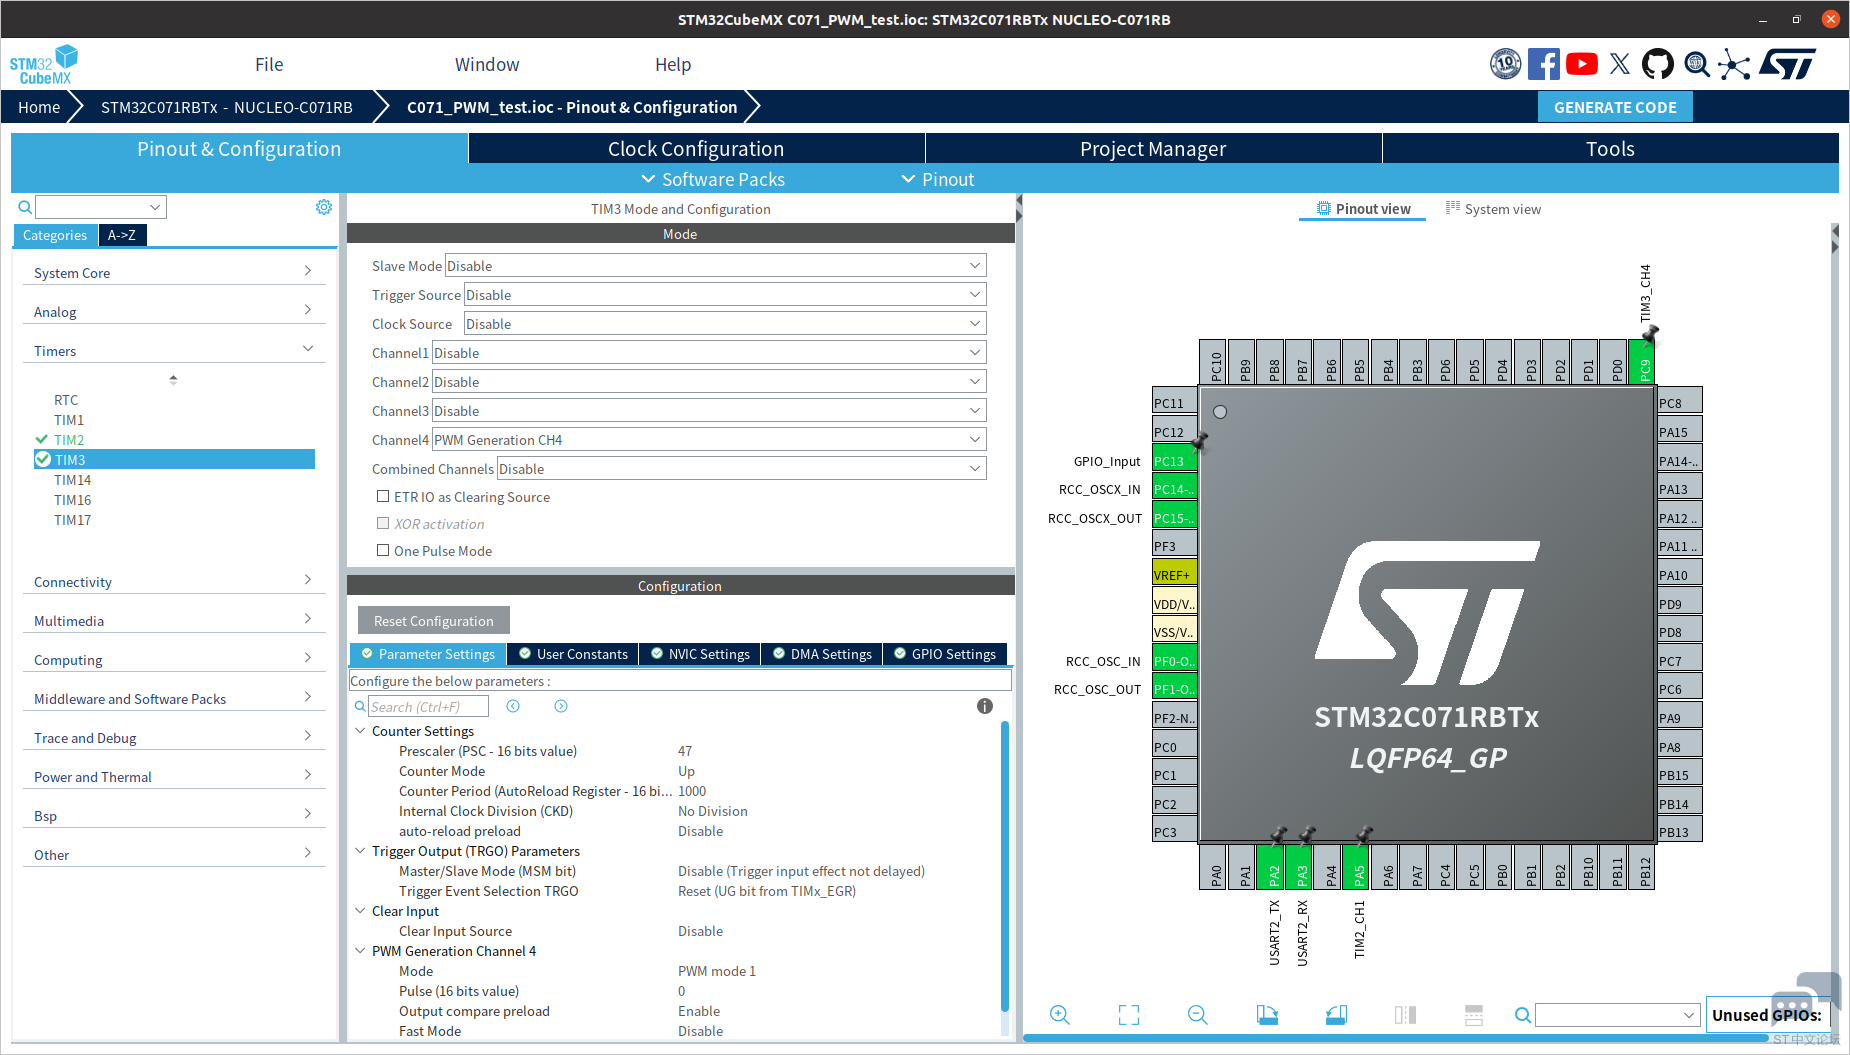1850x1055 pixels.
Task: Go to Home breadcrumb
Action: (39, 107)
